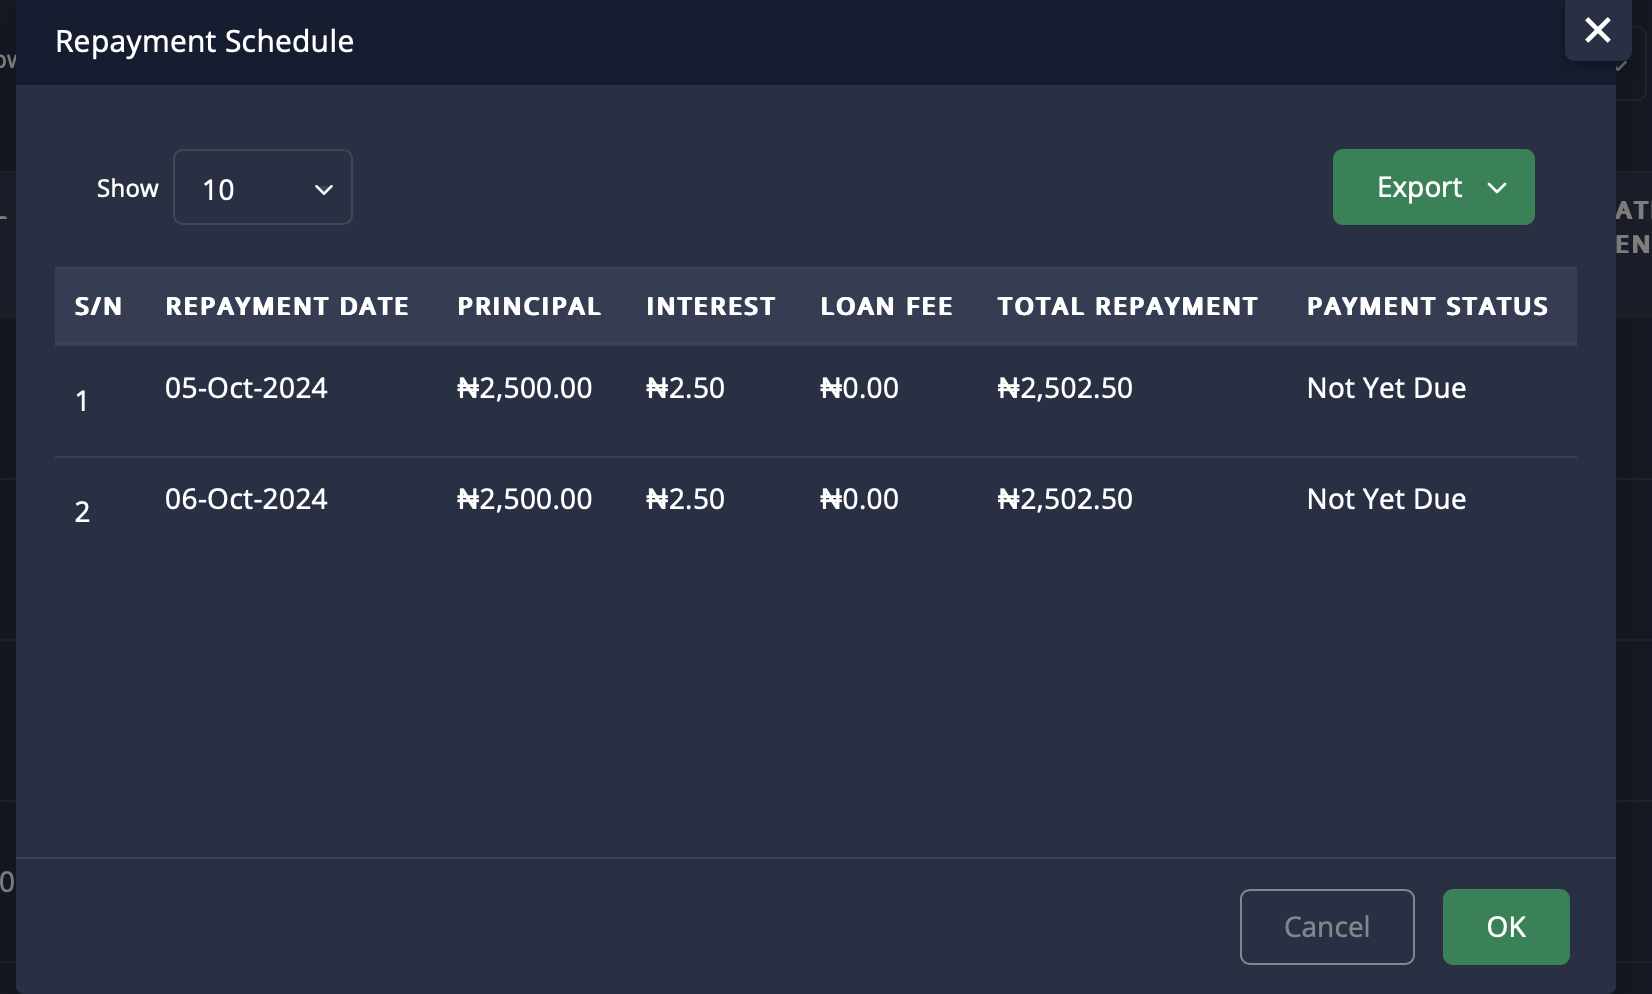Expand the Export options dropdown
The height and width of the screenshot is (994, 1652).
pyautogui.click(x=1433, y=187)
